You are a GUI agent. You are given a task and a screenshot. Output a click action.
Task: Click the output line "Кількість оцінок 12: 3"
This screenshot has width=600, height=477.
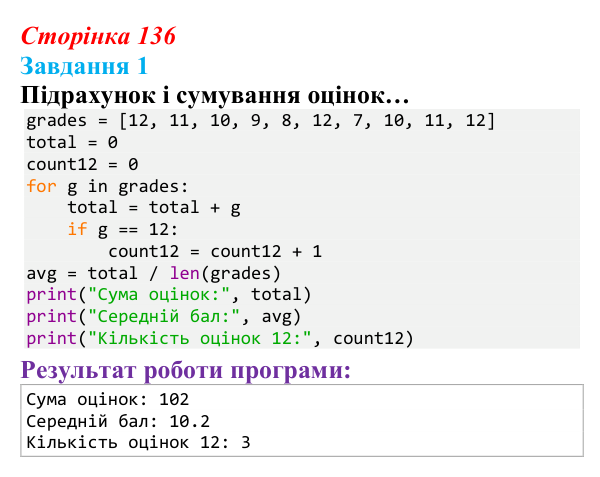pos(138,443)
